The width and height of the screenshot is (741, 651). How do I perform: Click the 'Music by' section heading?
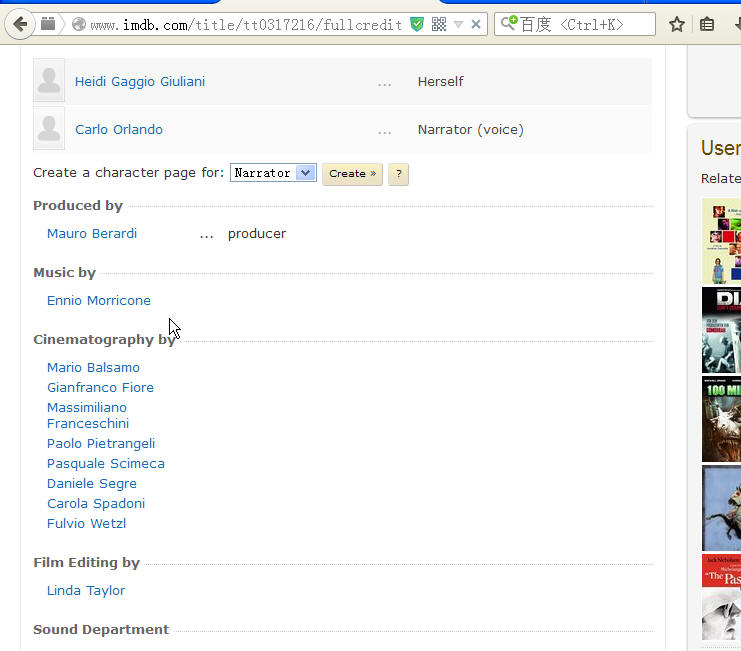(x=65, y=273)
